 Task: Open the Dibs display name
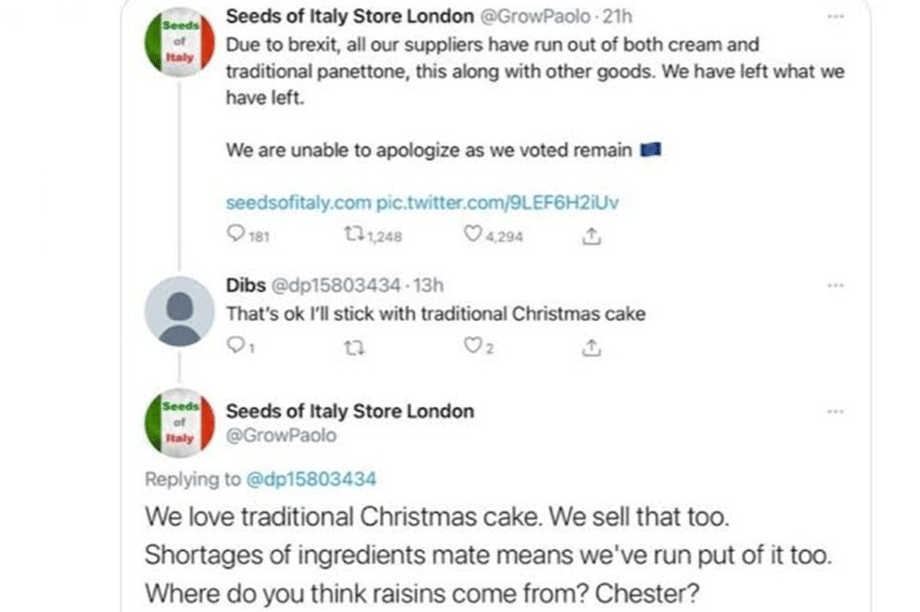click(x=246, y=285)
